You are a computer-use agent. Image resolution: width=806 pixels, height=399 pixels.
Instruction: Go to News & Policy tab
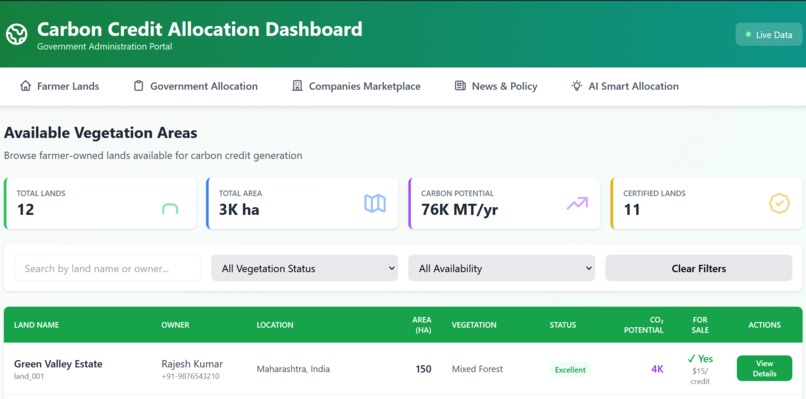[x=496, y=86]
